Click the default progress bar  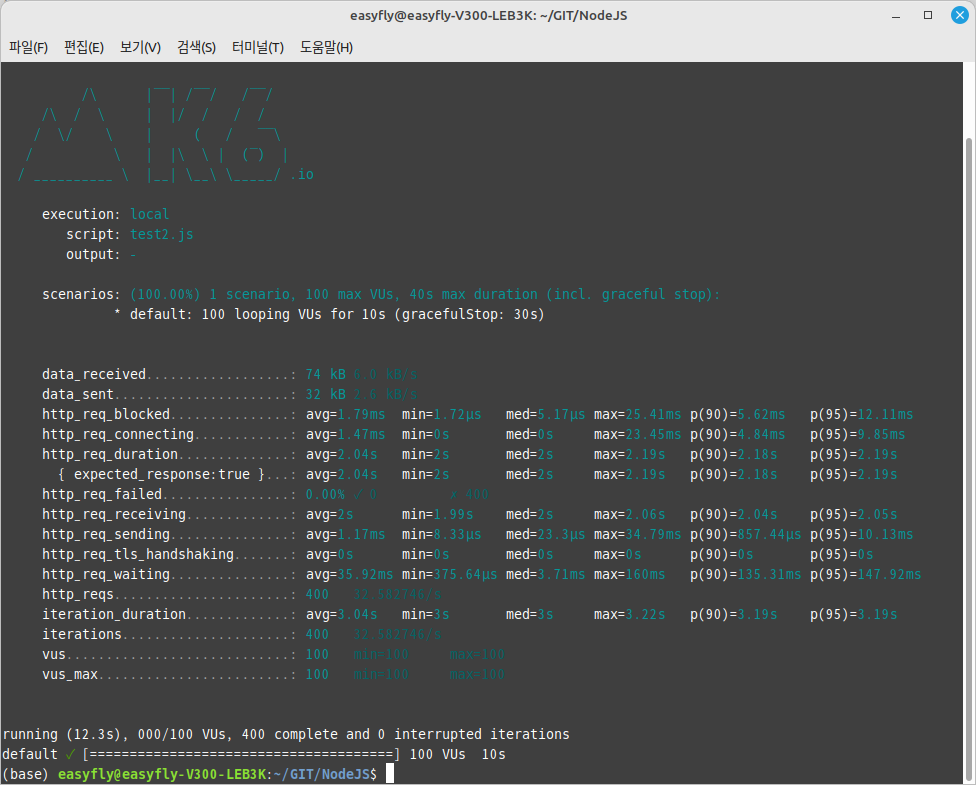[242, 754]
